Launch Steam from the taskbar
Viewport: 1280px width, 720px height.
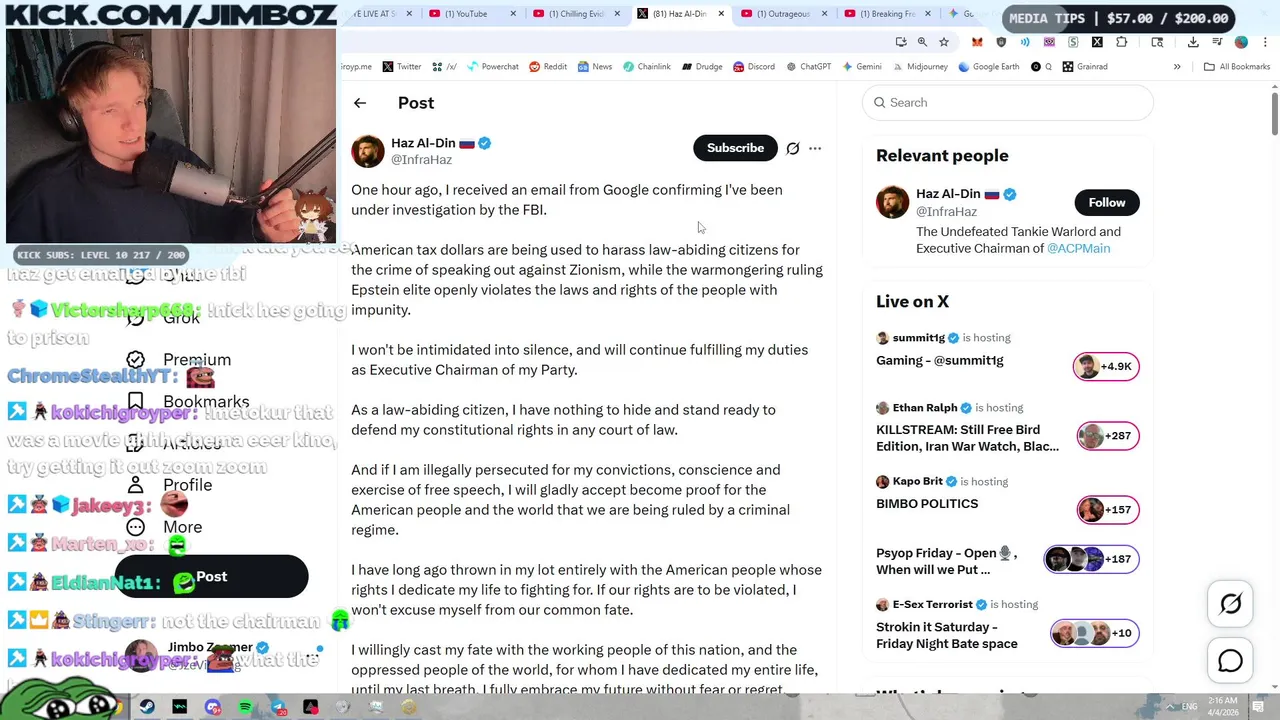pos(147,707)
